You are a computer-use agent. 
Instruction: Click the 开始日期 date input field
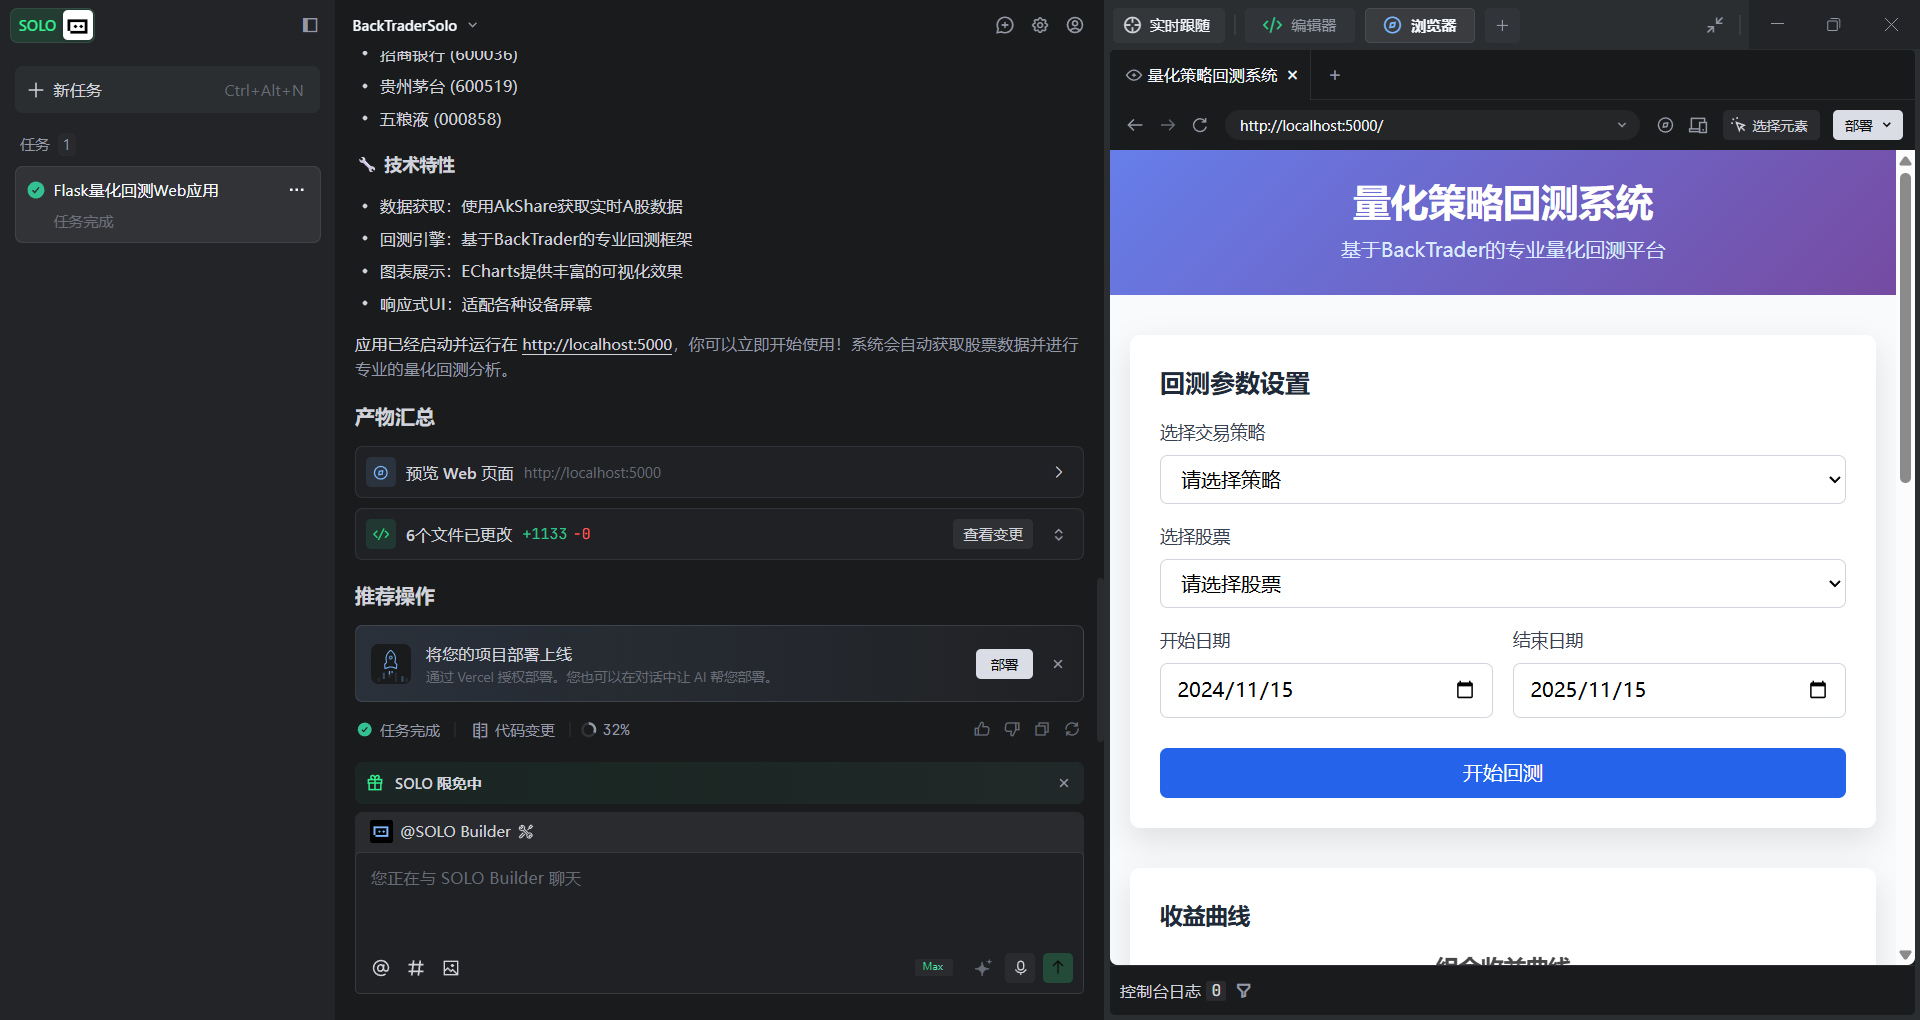coord(1310,690)
